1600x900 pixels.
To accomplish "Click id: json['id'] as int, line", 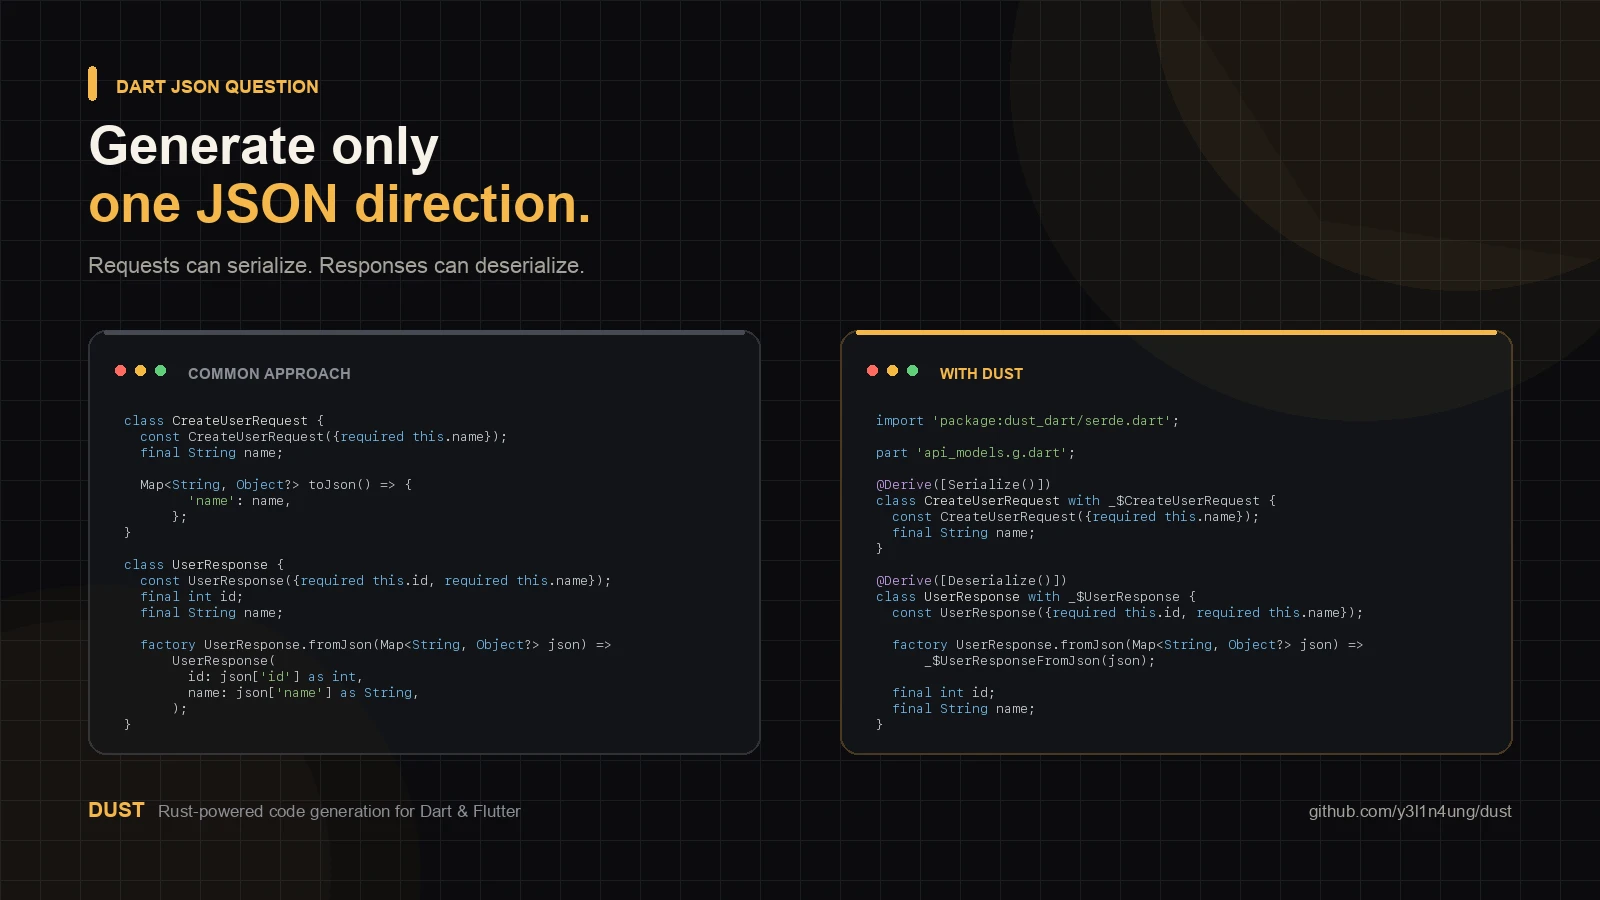I will click(x=276, y=677).
